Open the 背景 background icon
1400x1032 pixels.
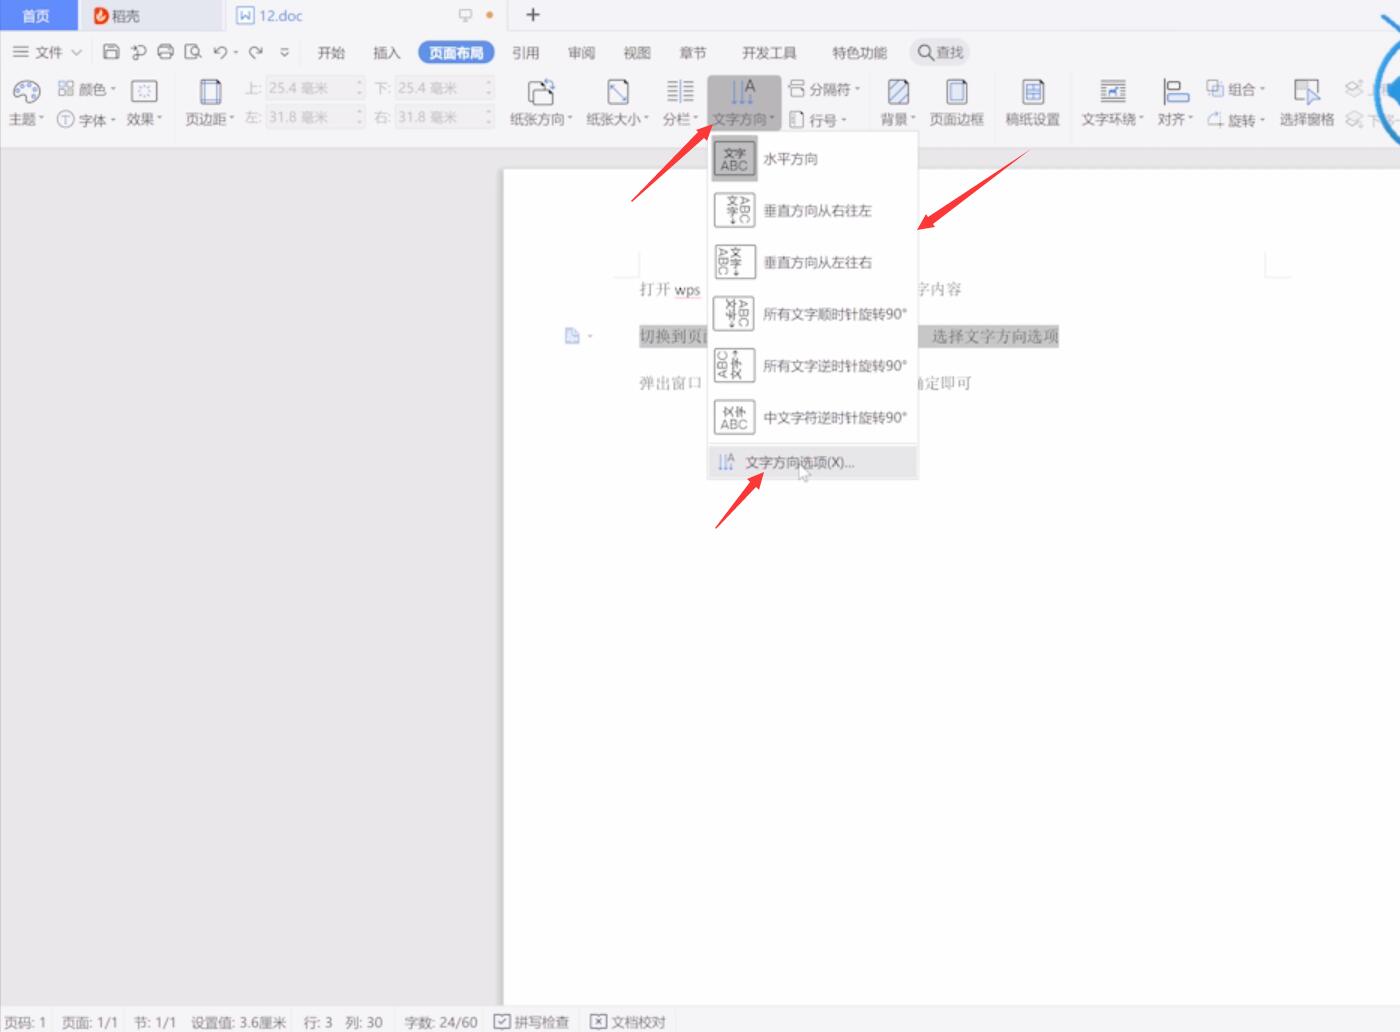tap(898, 102)
